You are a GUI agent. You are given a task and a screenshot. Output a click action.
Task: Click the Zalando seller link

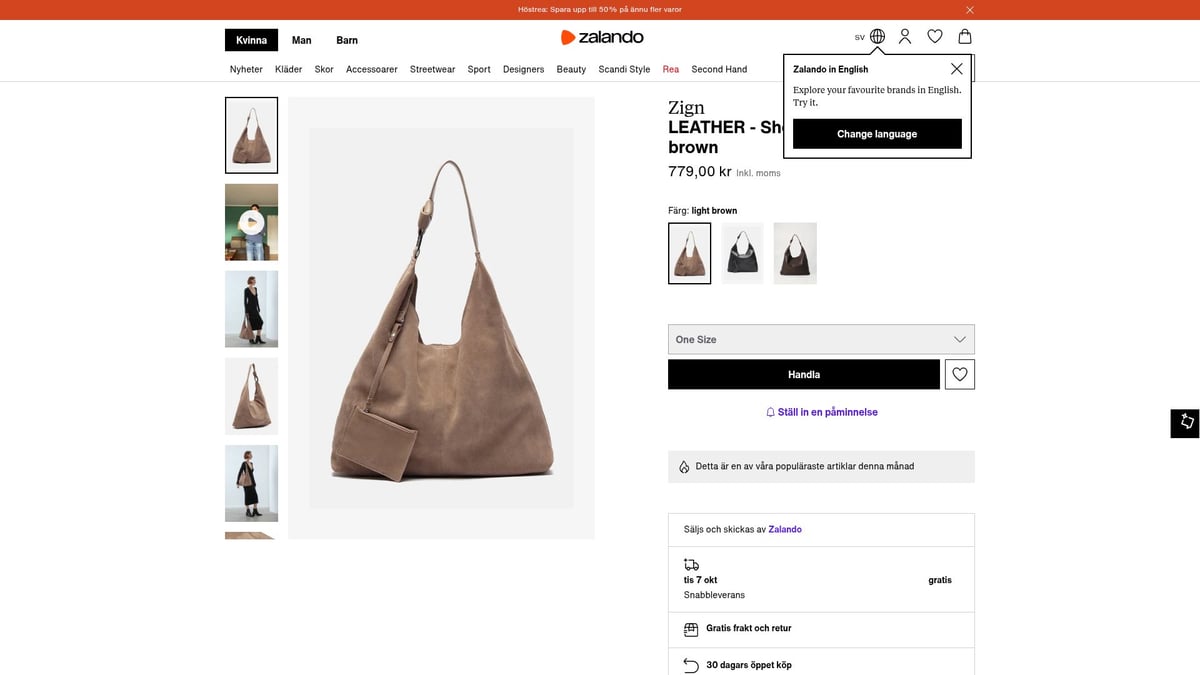coord(785,529)
